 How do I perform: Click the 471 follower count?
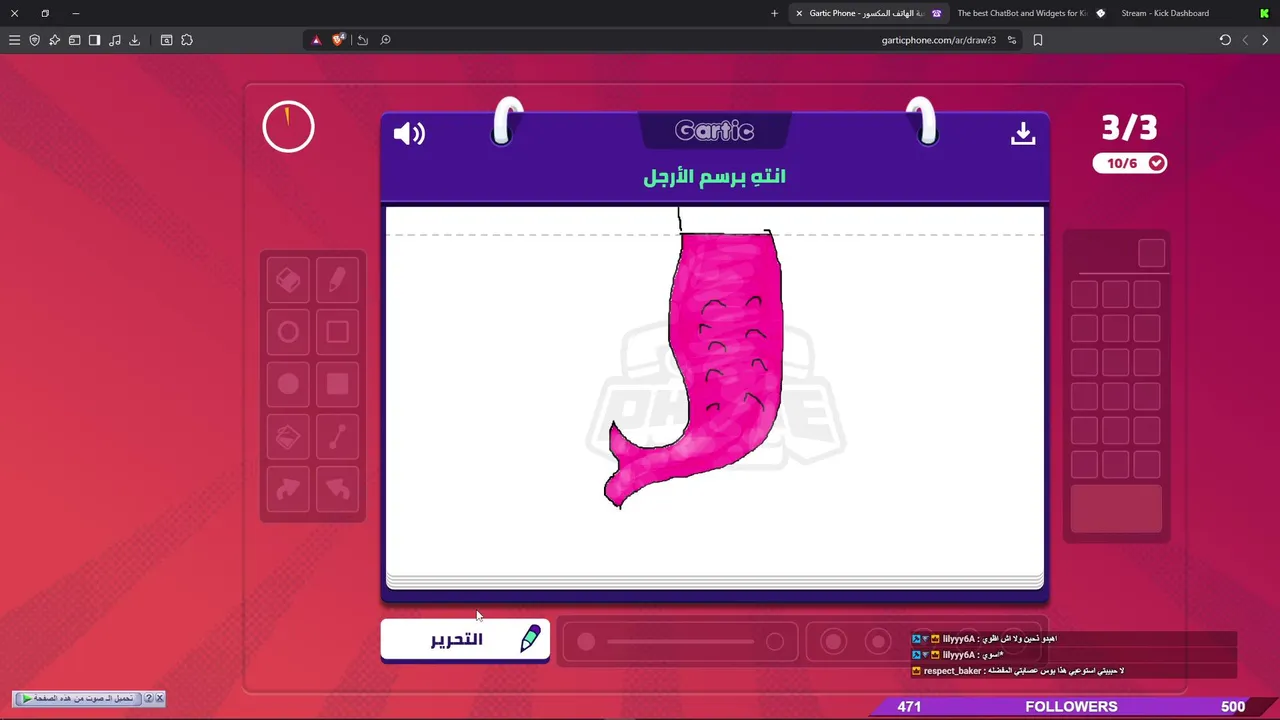pos(909,706)
